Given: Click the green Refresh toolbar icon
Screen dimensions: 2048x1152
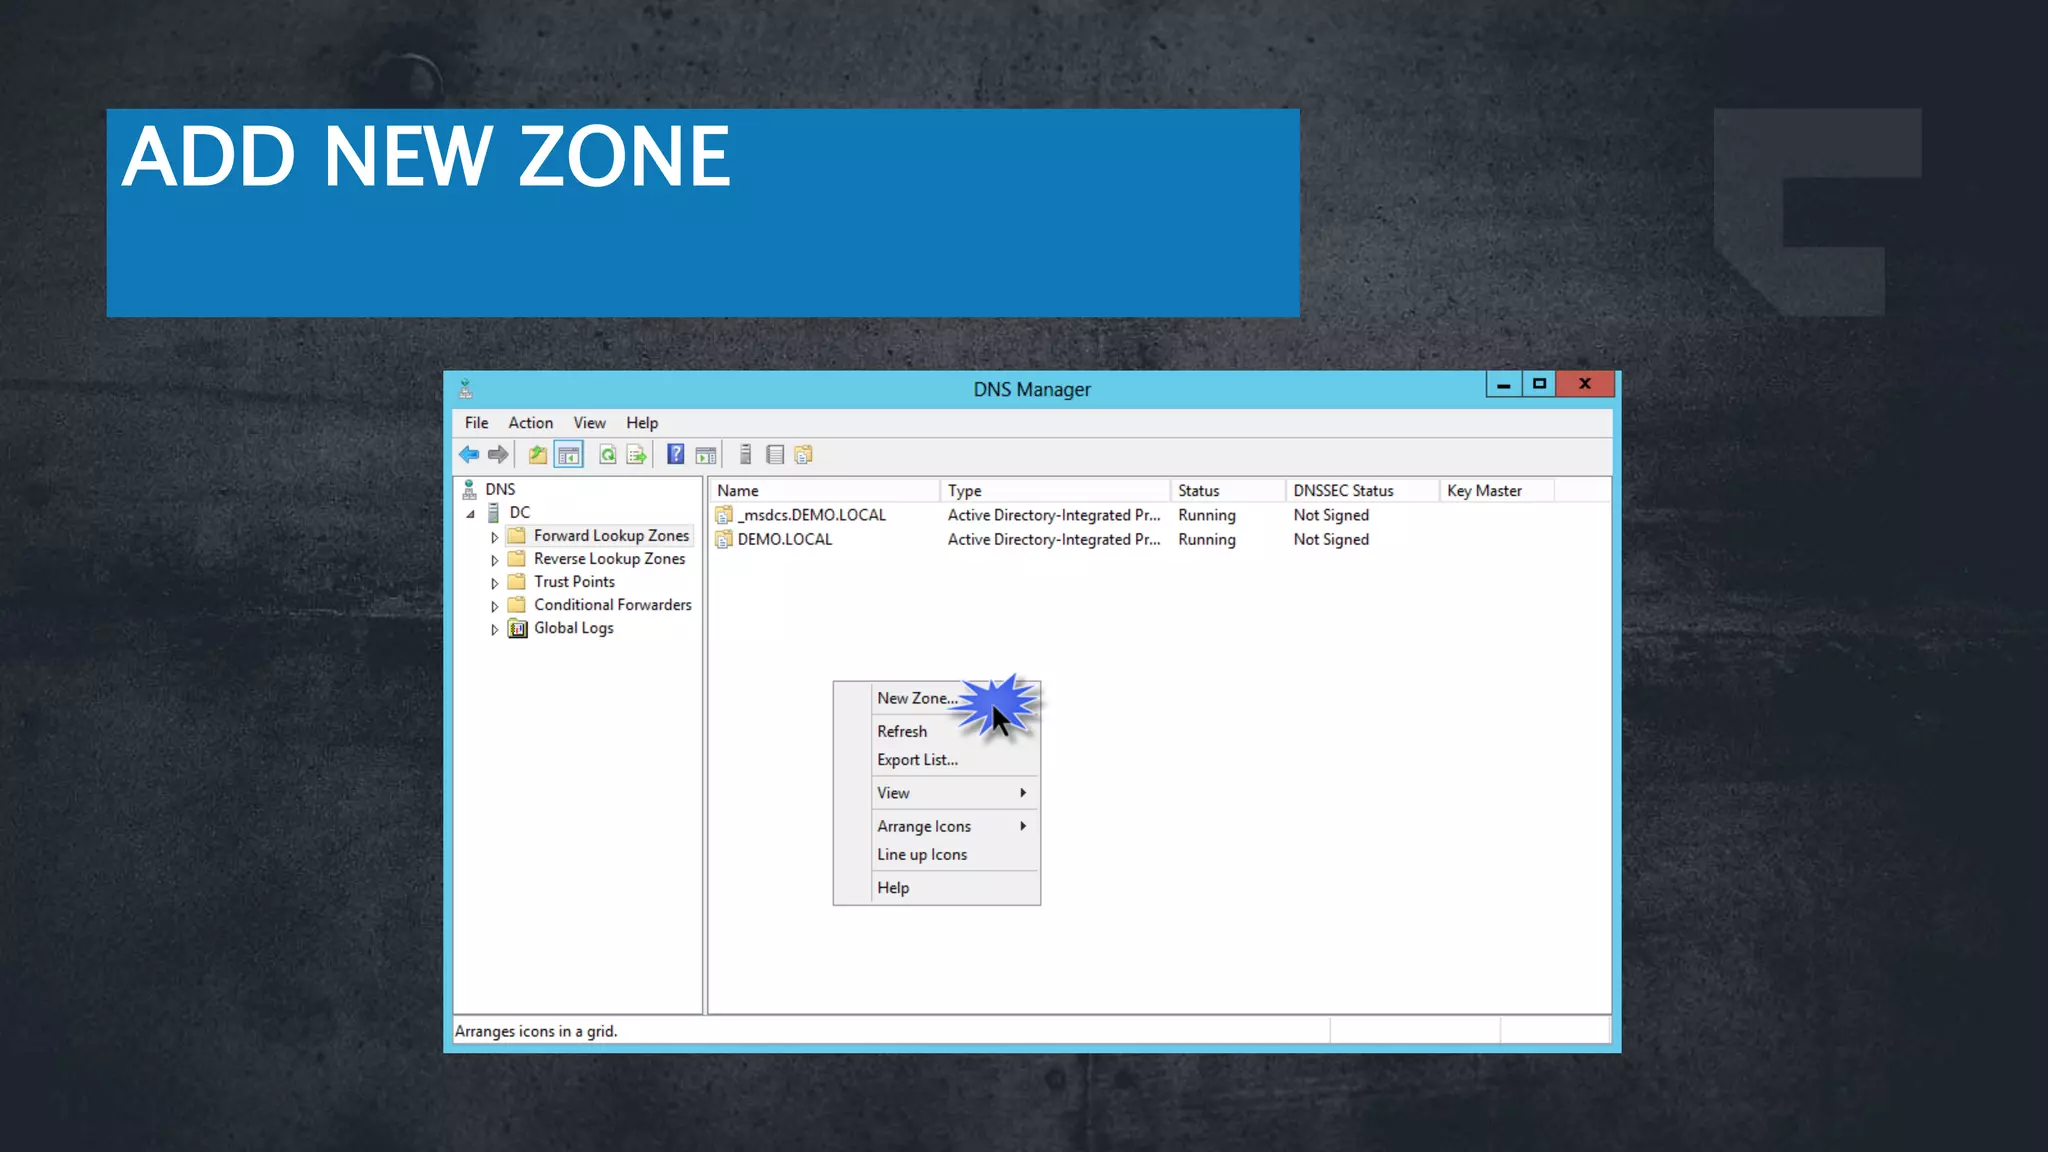Looking at the screenshot, I should coord(607,455).
